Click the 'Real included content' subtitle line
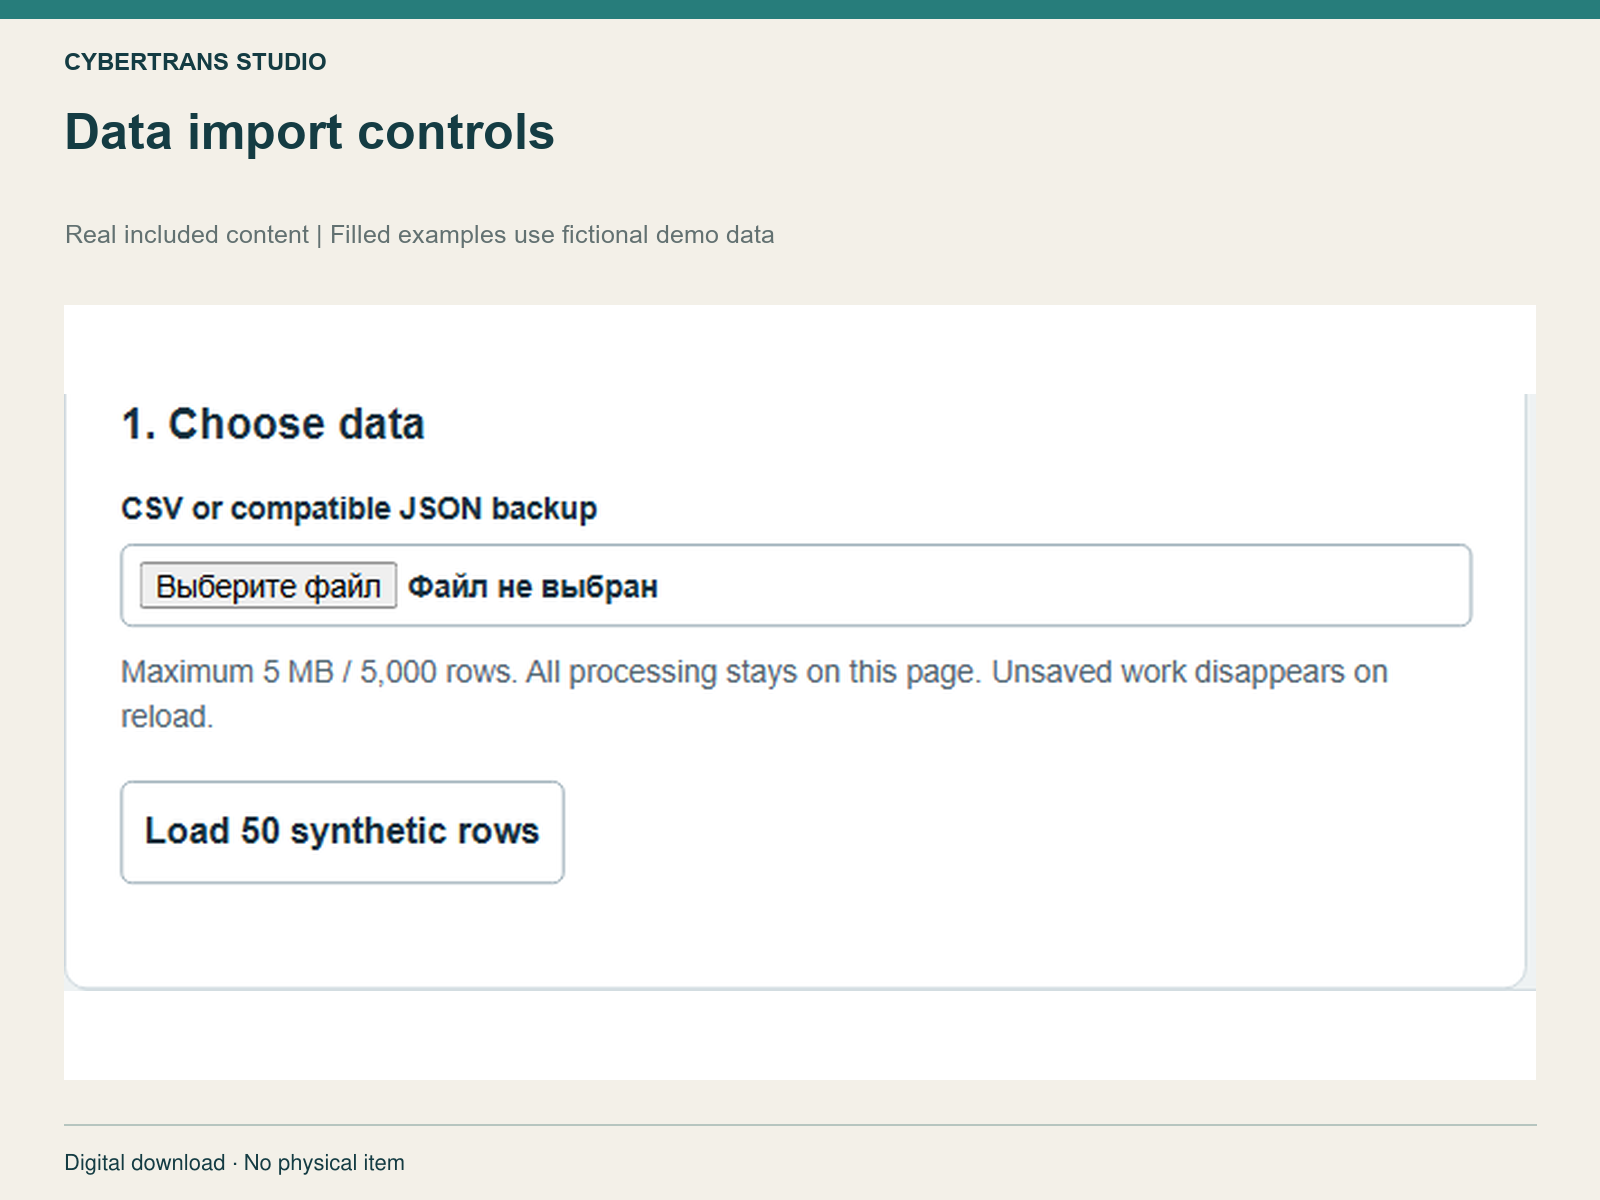1600x1200 pixels. (x=419, y=235)
